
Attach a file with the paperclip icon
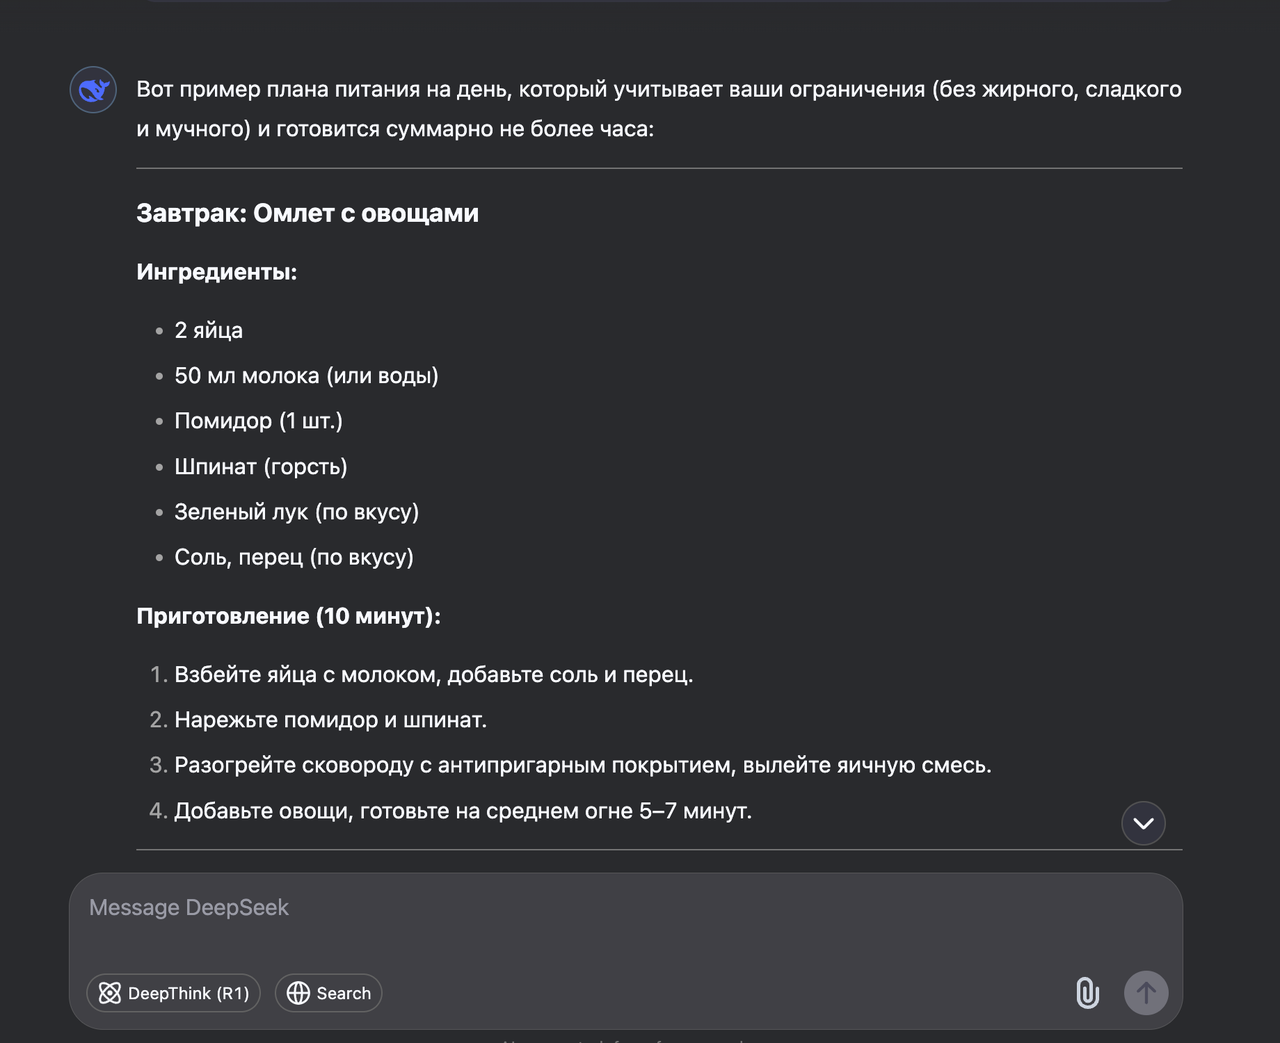coord(1087,993)
